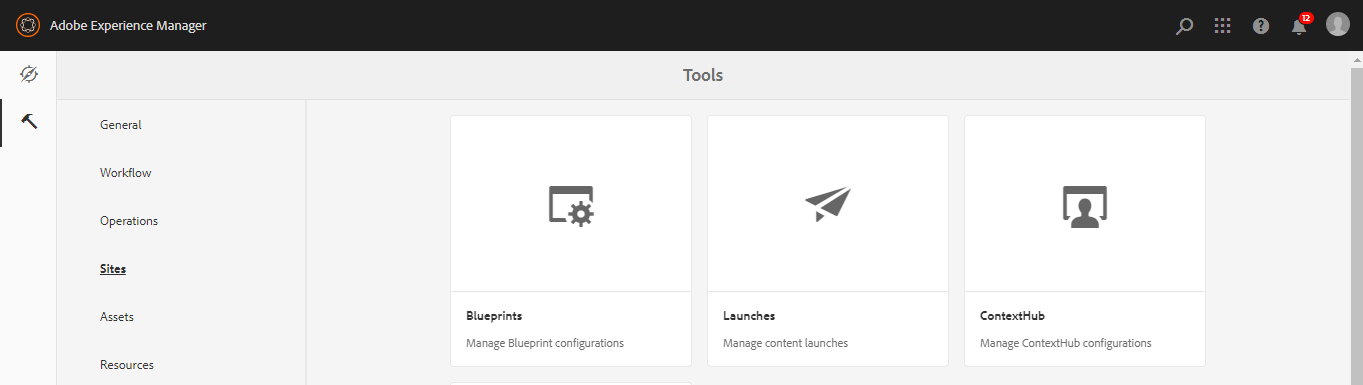Select the Tools hammer icon in left rail
1363x385 pixels.
[28, 122]
